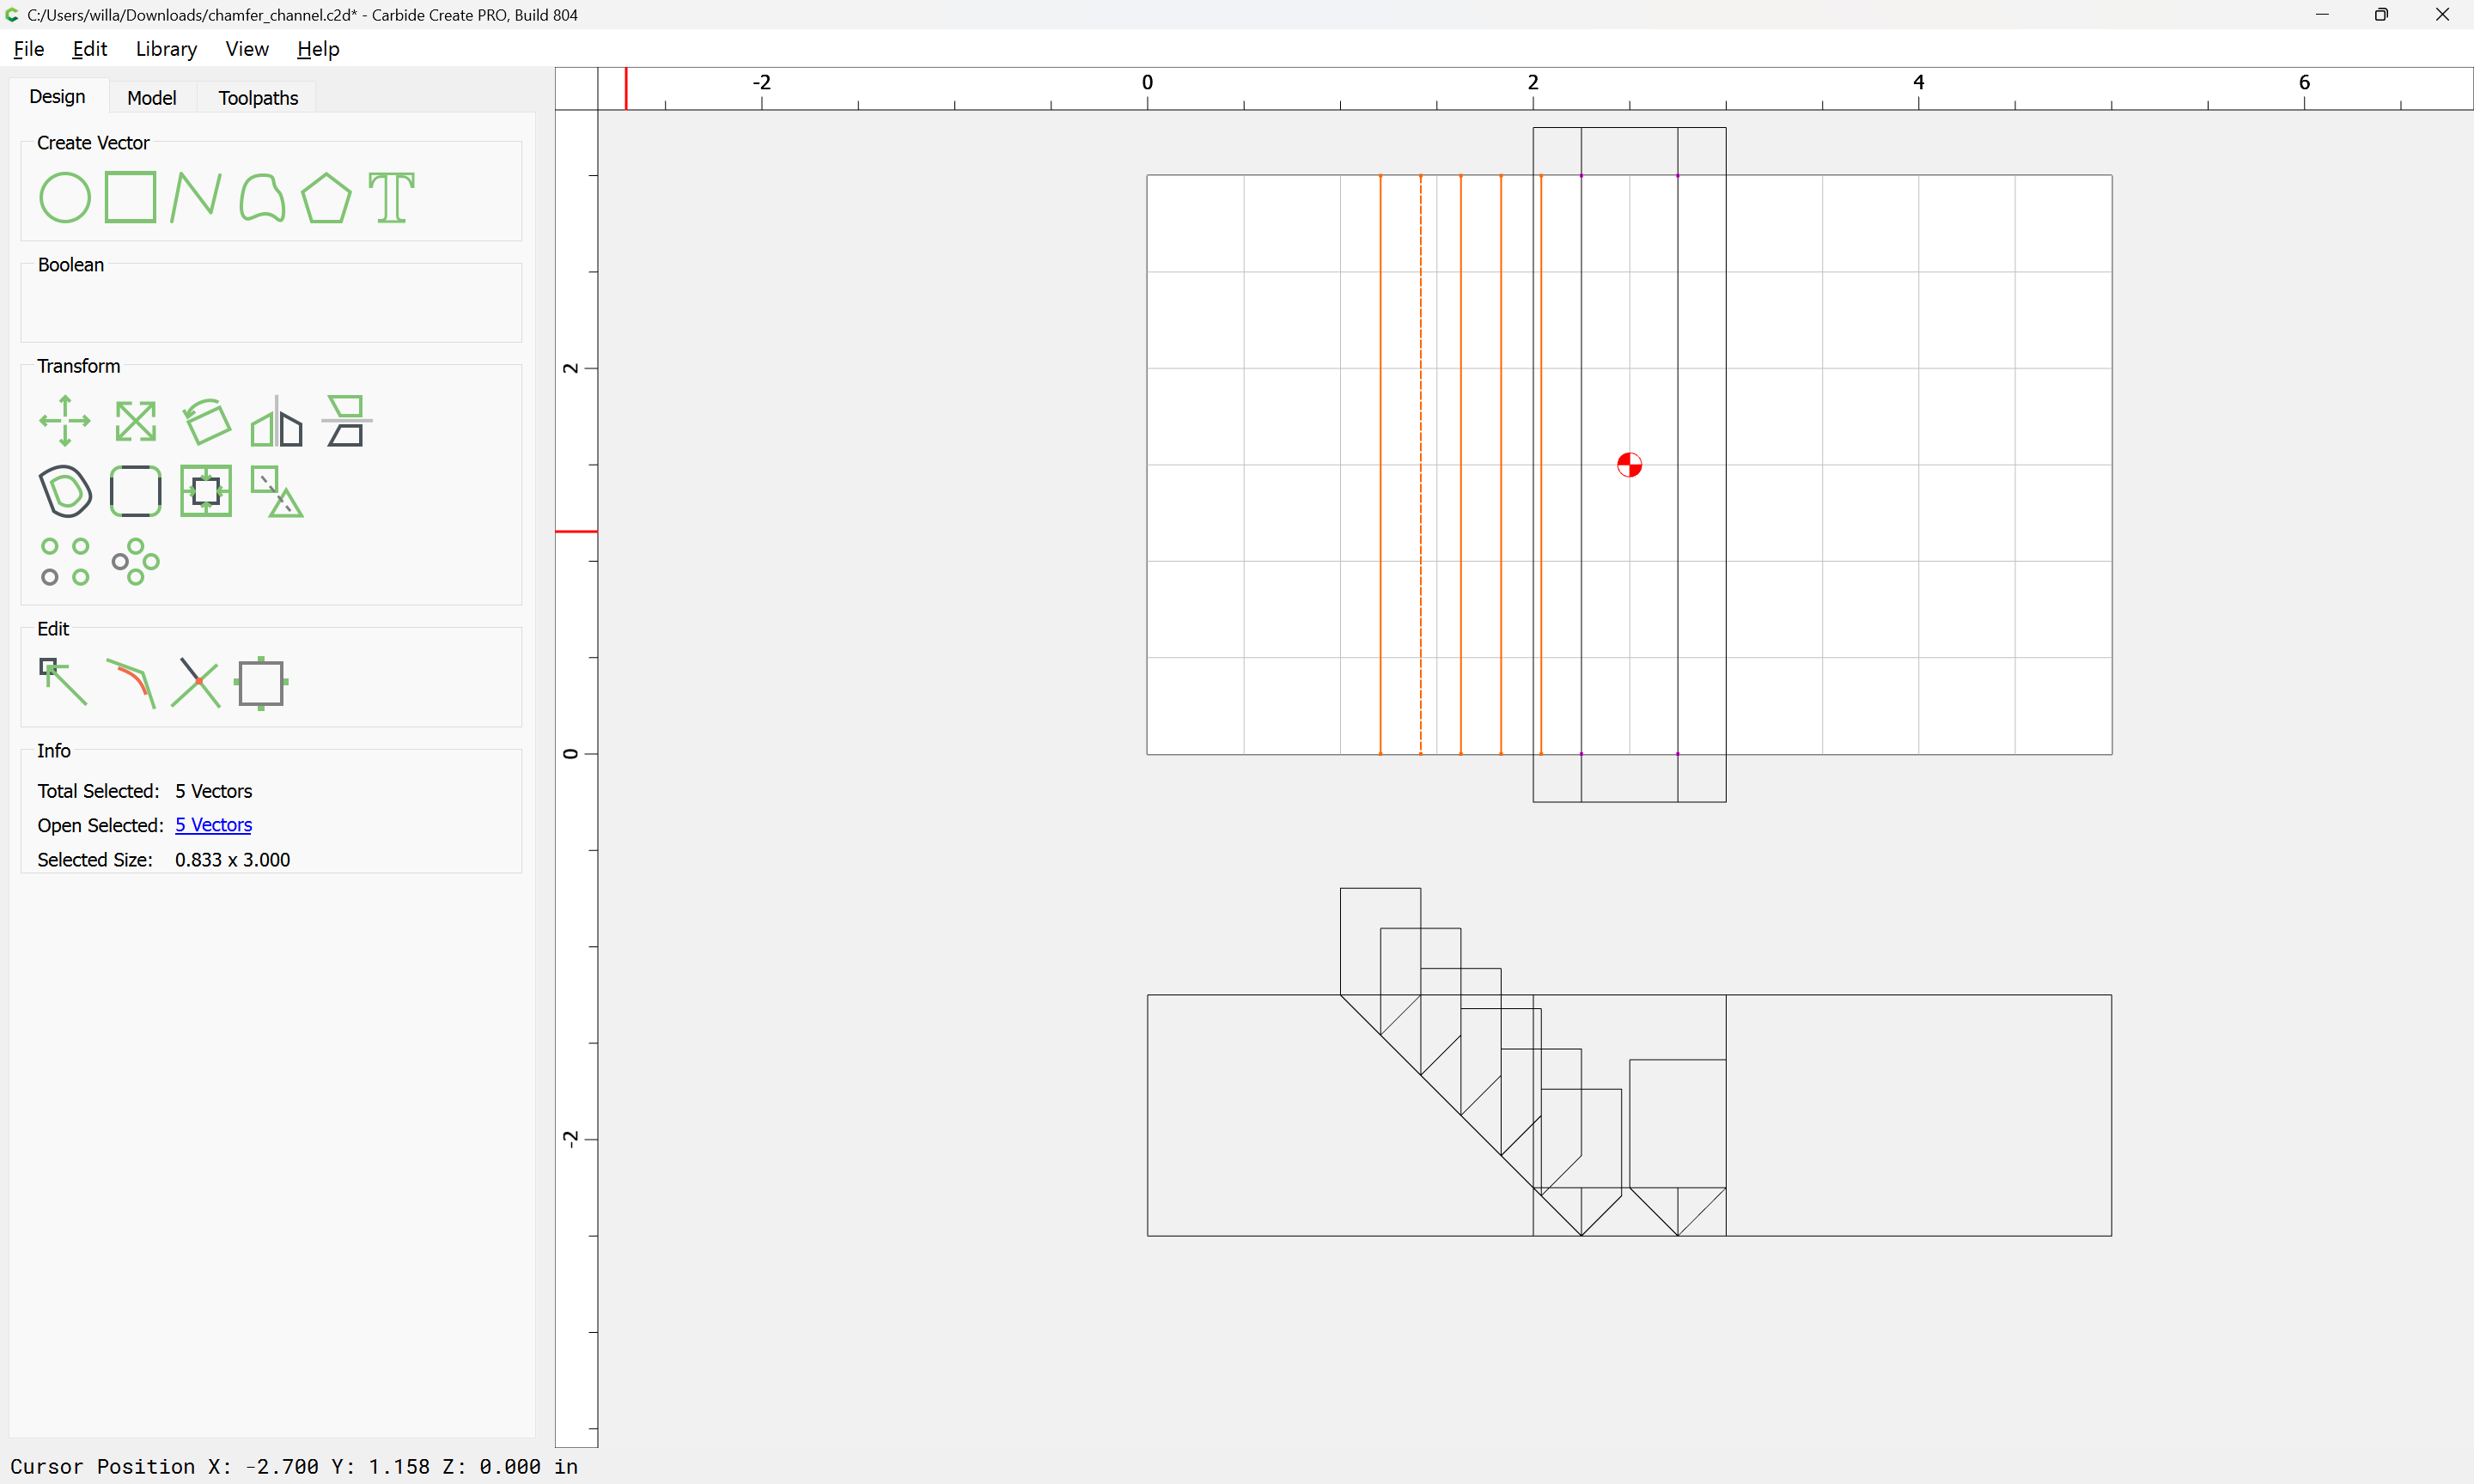Select the Circle create vector tool
Image resolution: width=2474 pixels, height=1484 pixels.
coord(65,197)
